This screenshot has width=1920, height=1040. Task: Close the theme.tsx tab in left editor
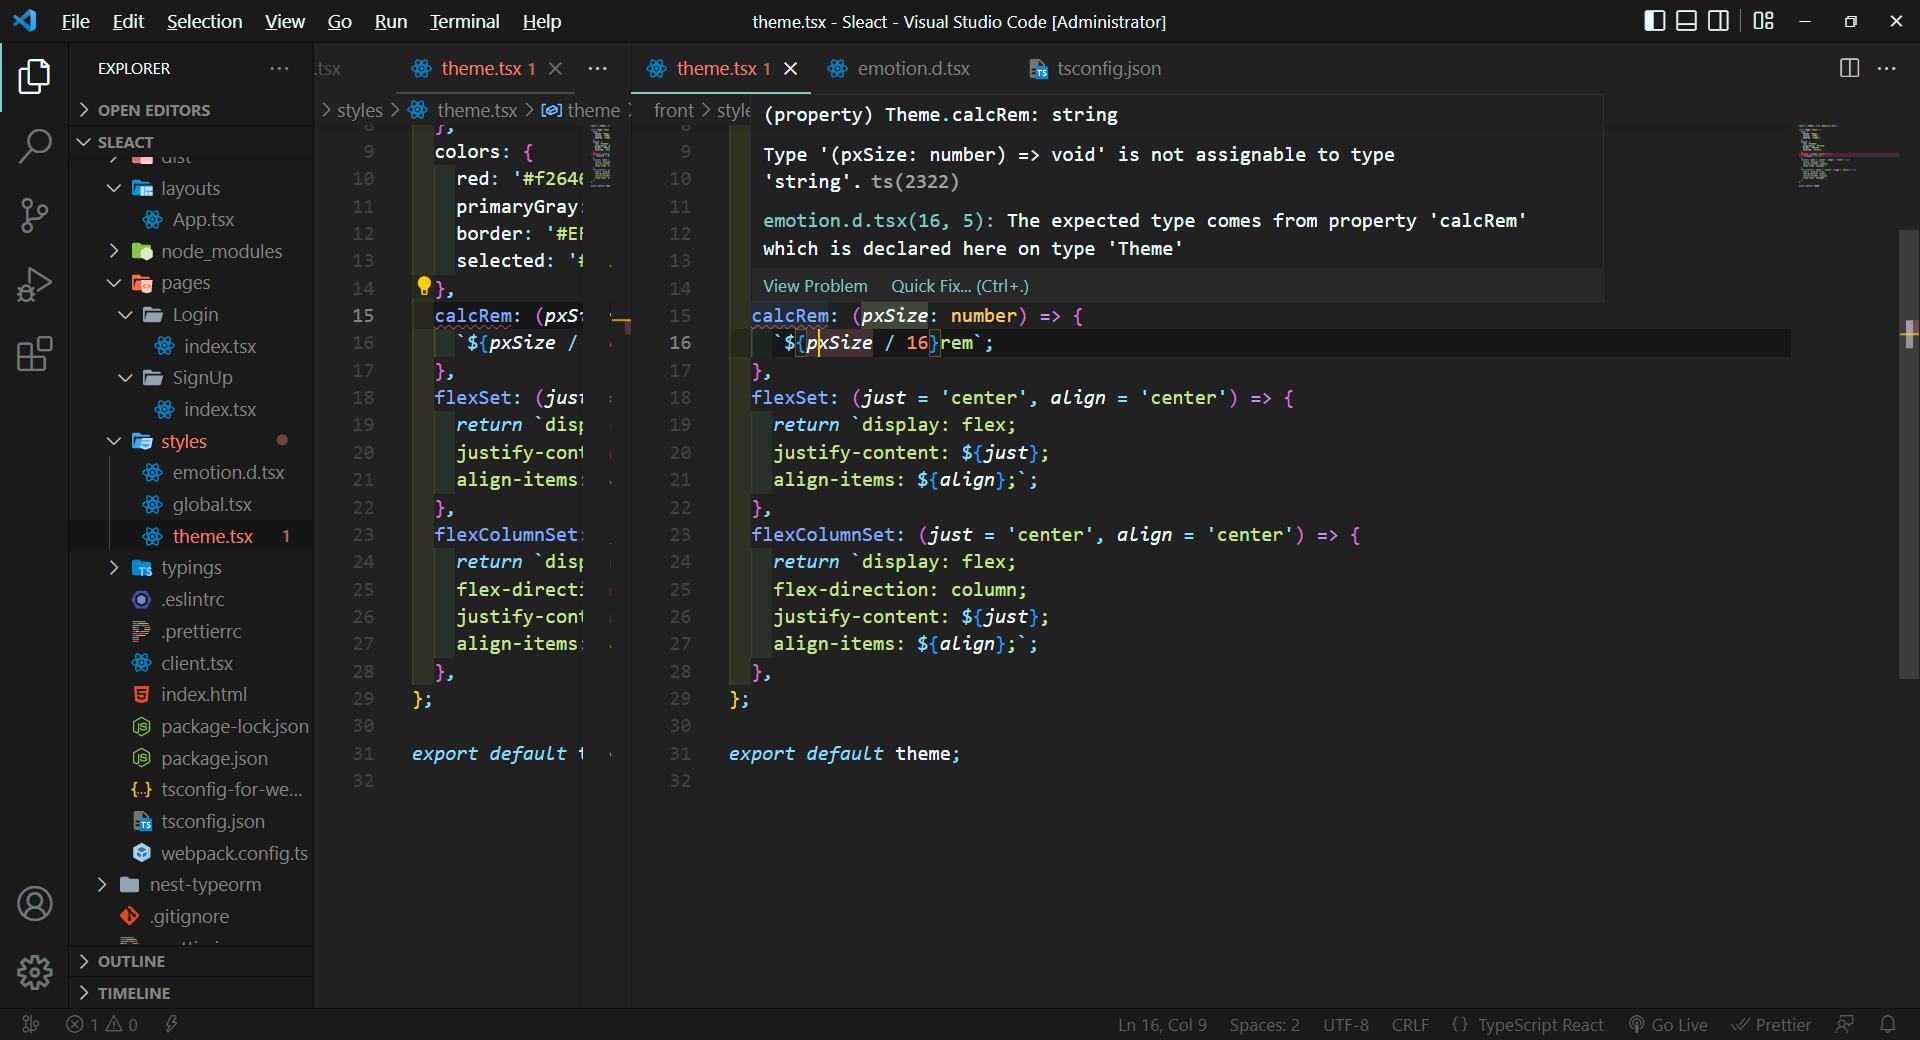[555, 68]
